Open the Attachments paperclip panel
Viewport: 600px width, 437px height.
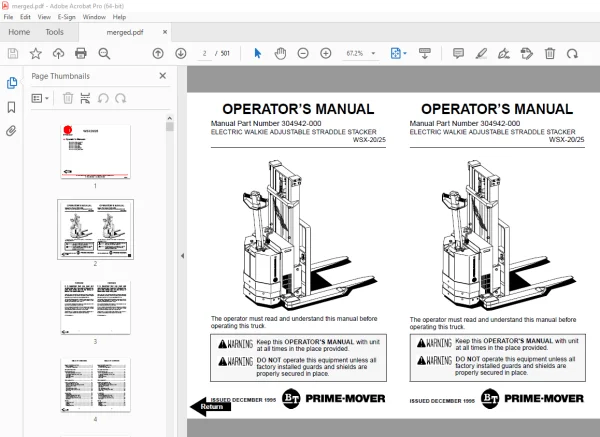pos(11,131)
